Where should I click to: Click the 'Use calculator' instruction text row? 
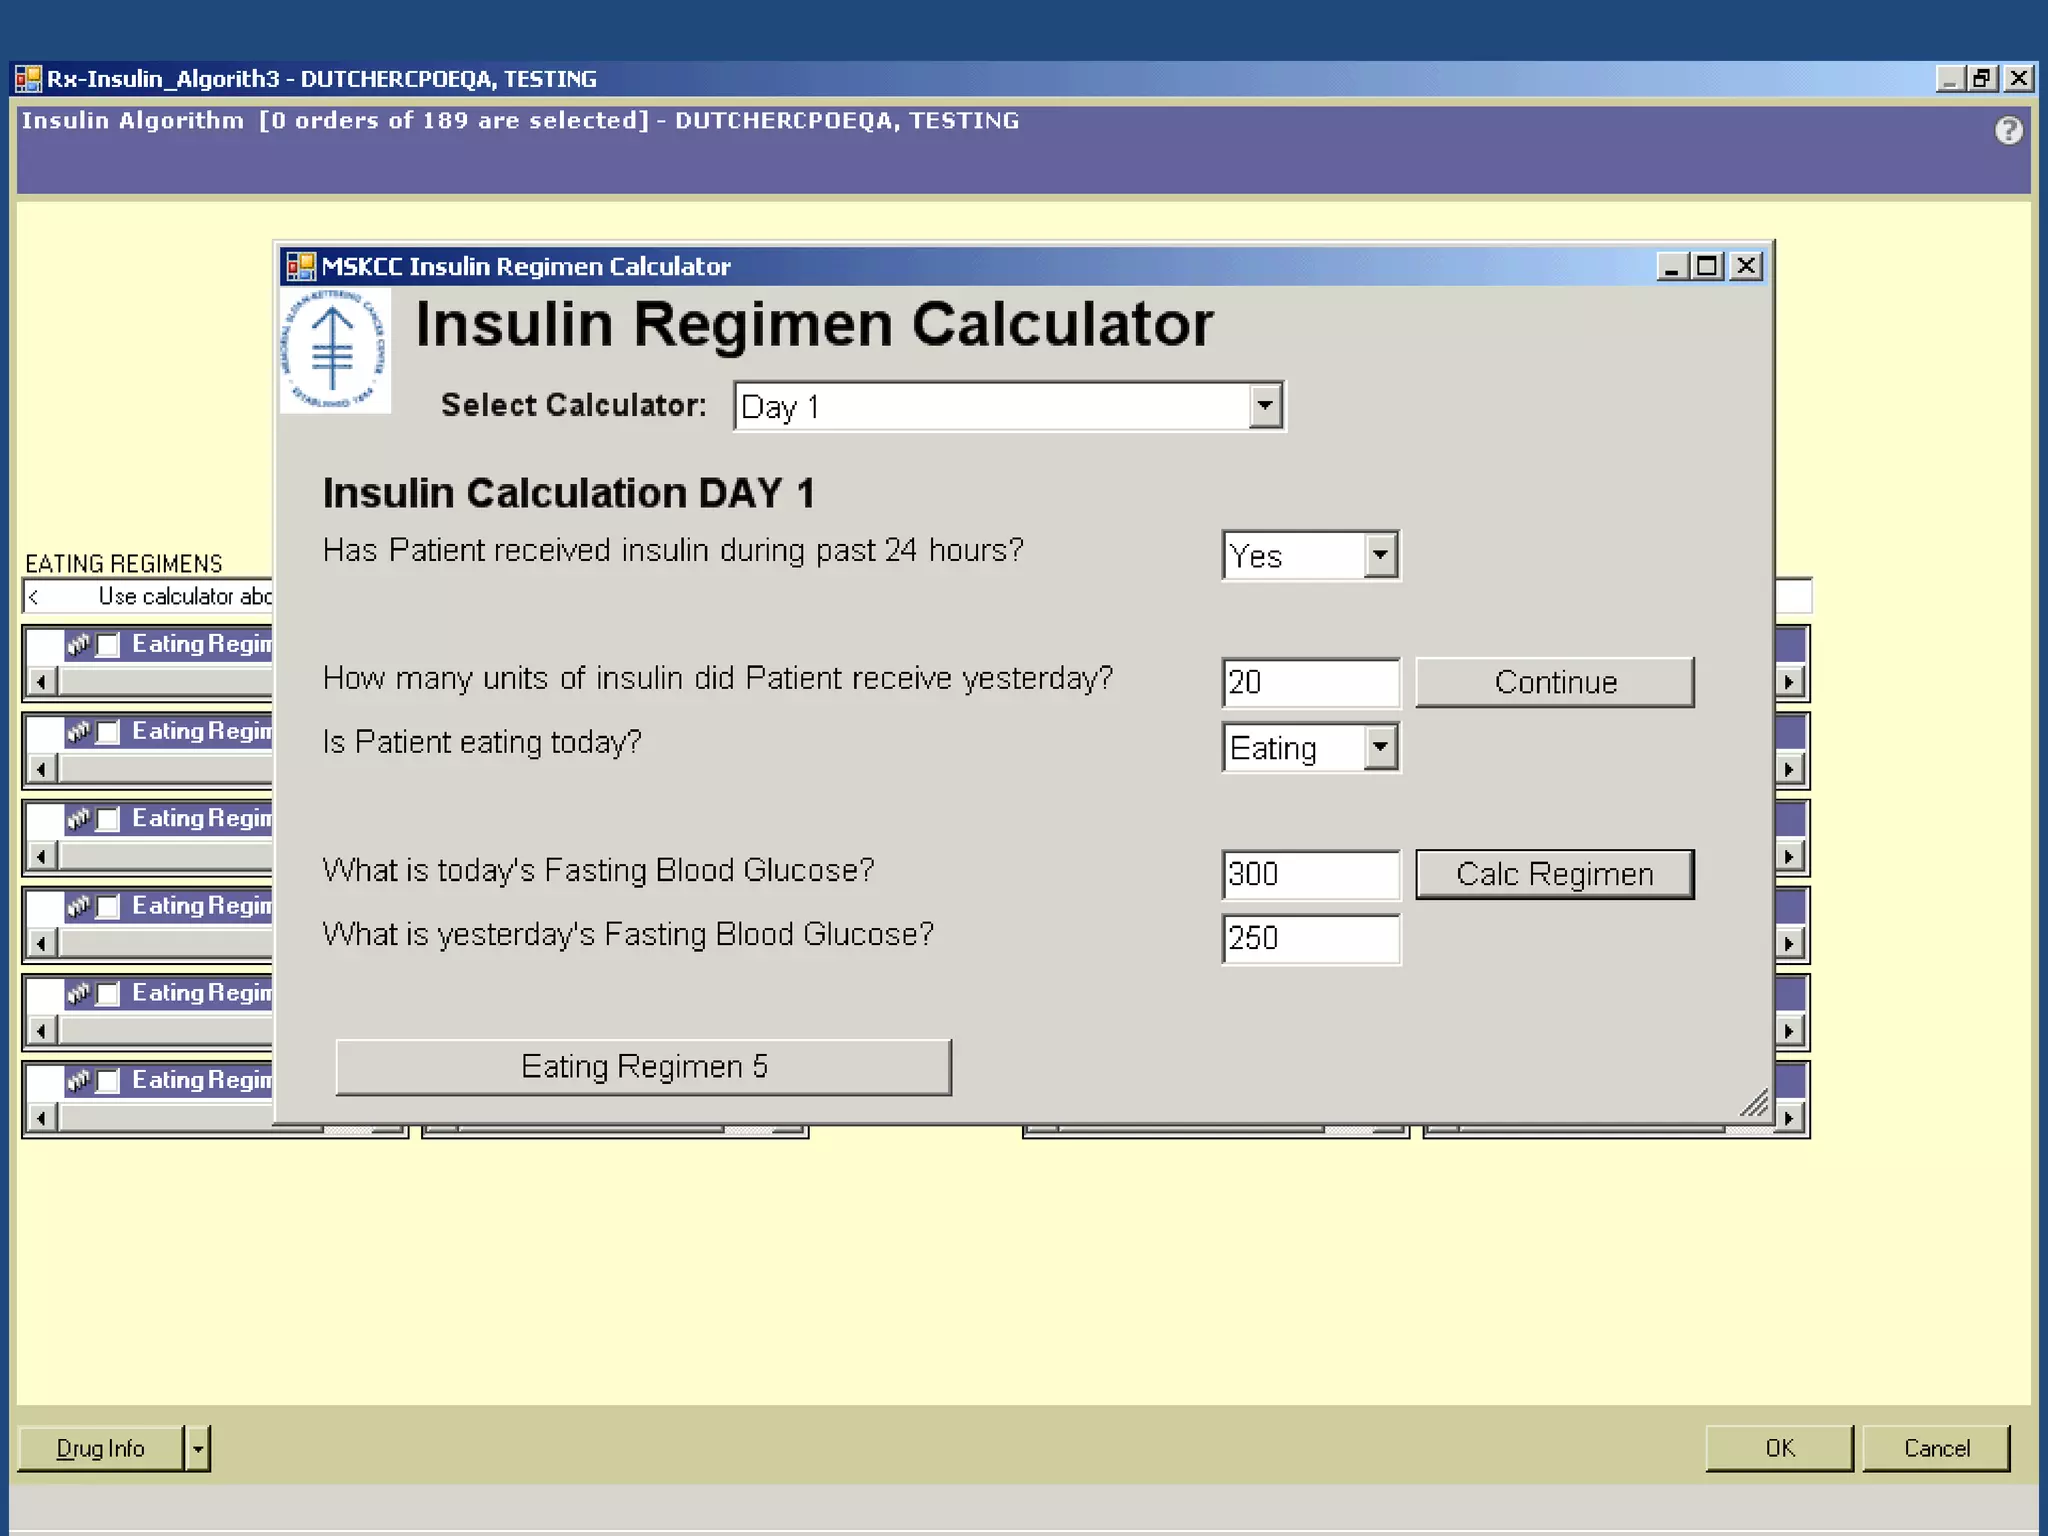tap(148, 597)
